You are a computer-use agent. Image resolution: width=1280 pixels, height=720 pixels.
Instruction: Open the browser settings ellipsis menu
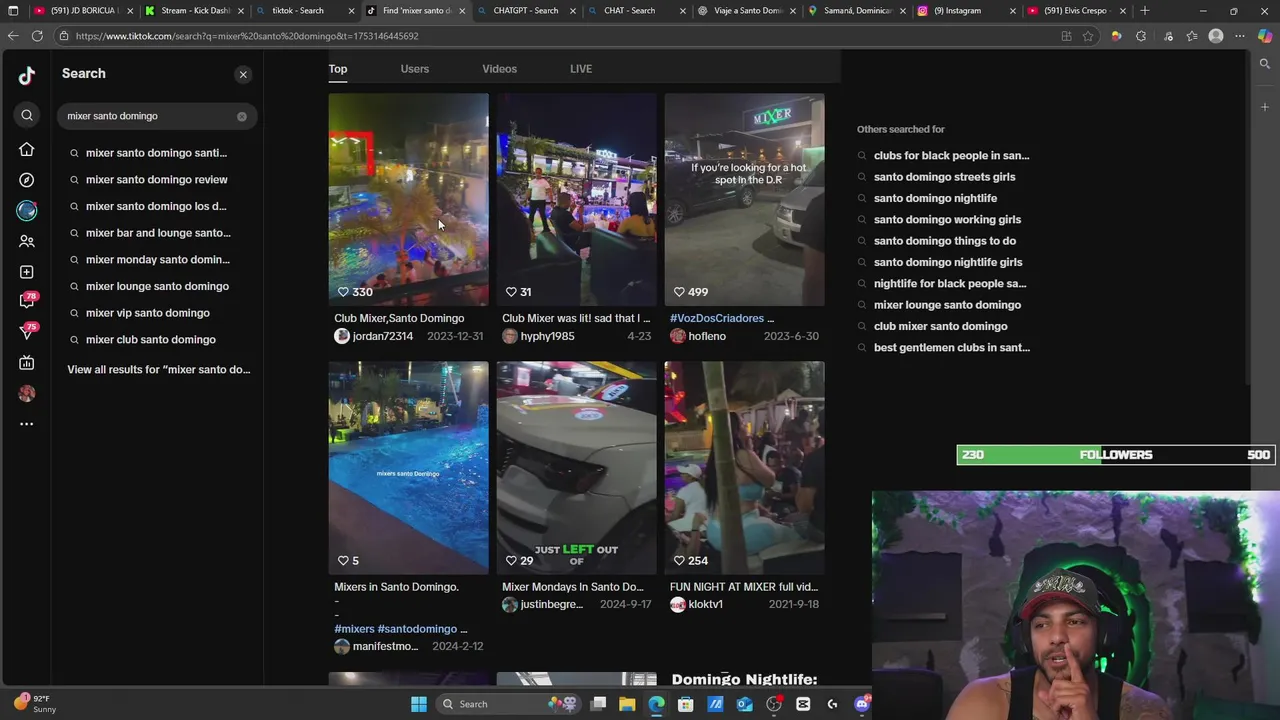1240,36
